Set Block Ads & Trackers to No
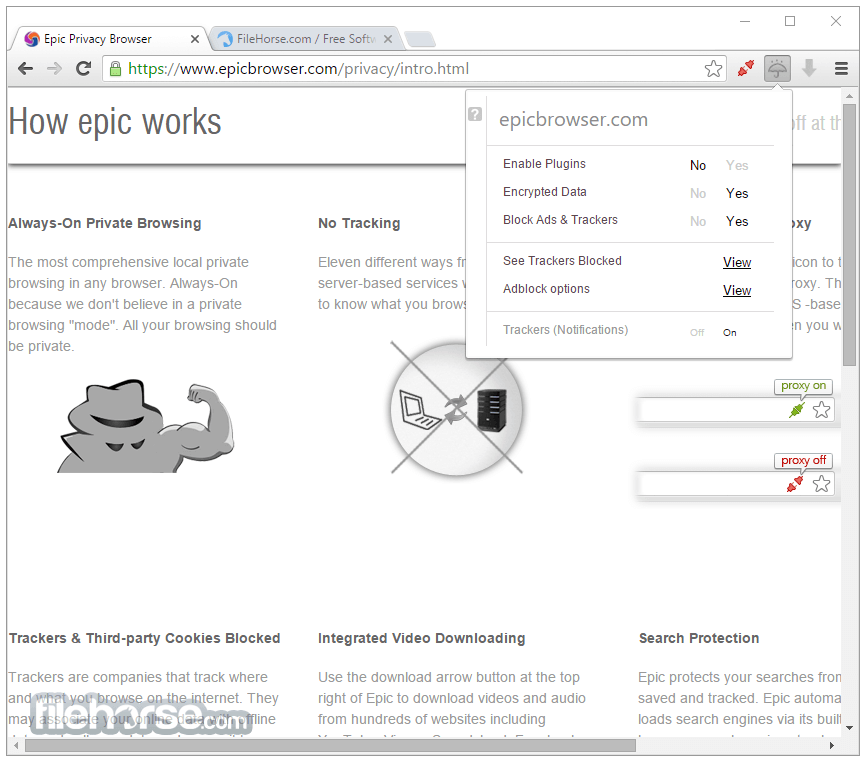The width and height of the screenshot is (867, 765). tap(698, 222)
